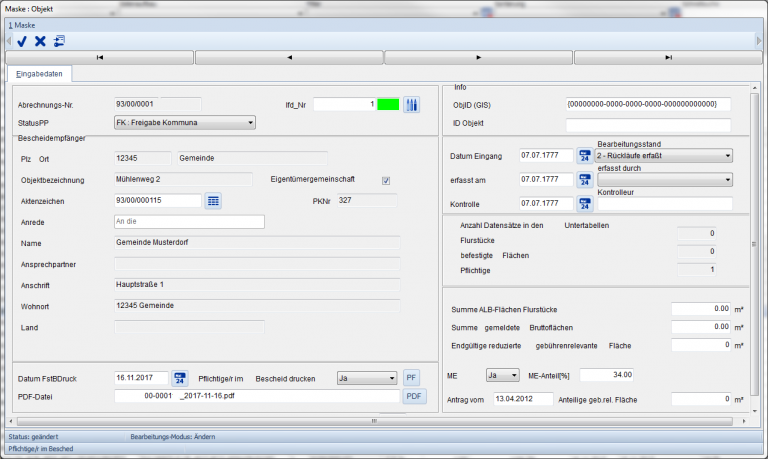Click the green lfd_Nr status indicator
Image resolution: width=768 pixels, height=459 pixels.
(388, 104)
